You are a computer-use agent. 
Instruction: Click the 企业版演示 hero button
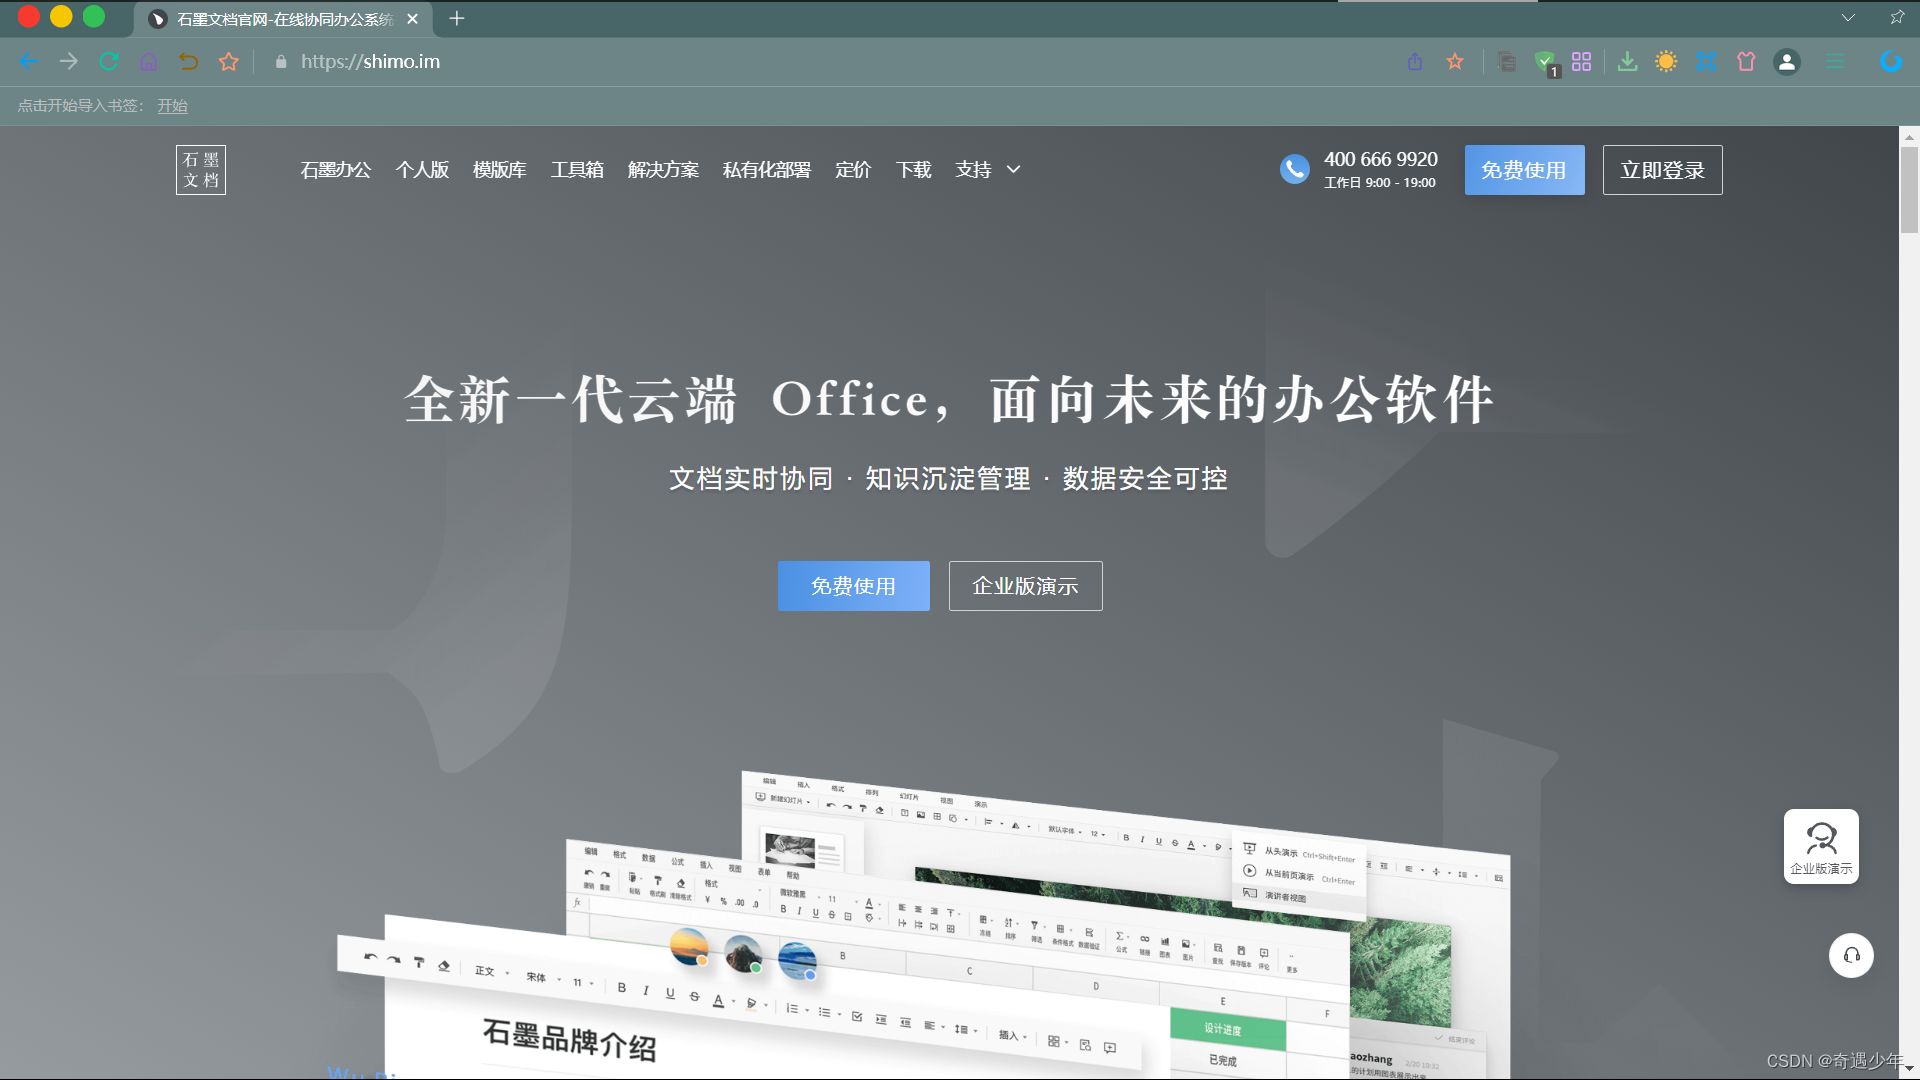(x=1025, y=586)
